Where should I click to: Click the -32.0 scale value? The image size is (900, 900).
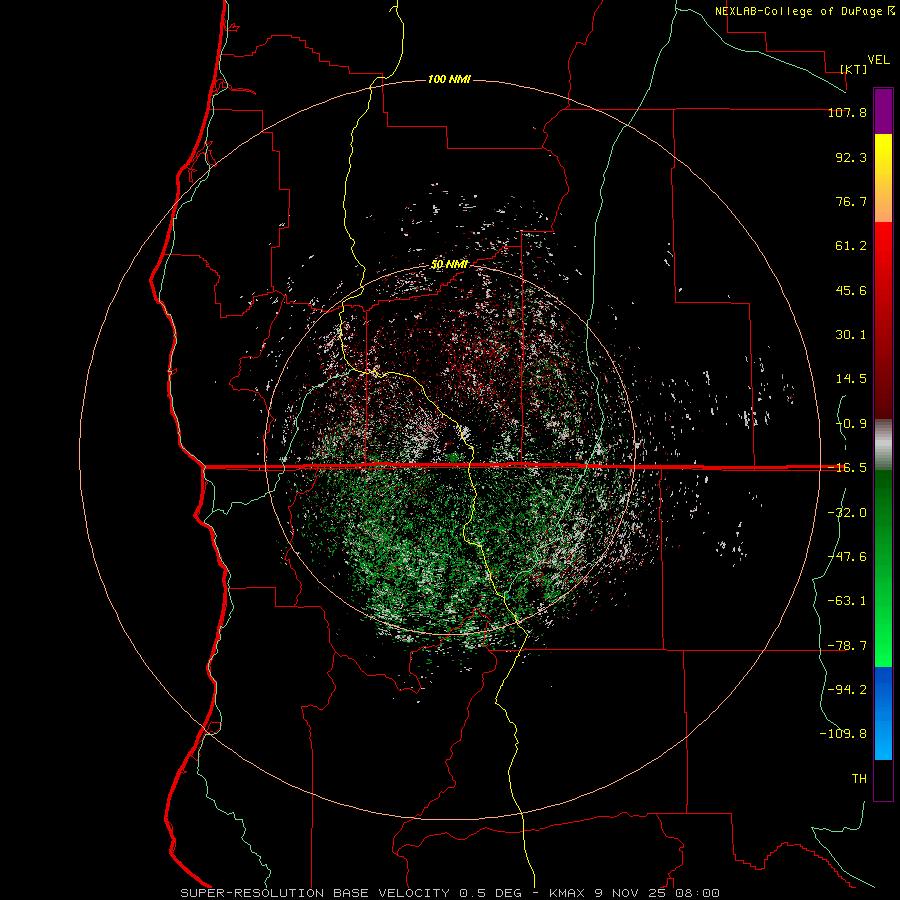click(x=847, y=513)
